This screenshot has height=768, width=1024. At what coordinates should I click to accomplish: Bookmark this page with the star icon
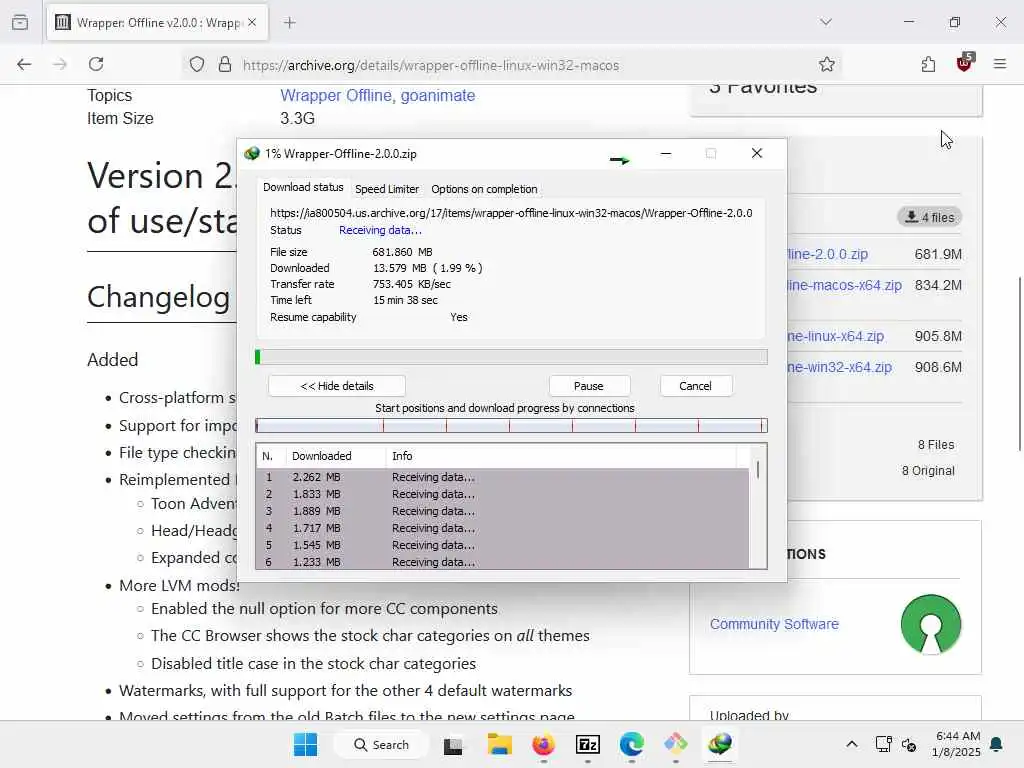pos(827,64)
